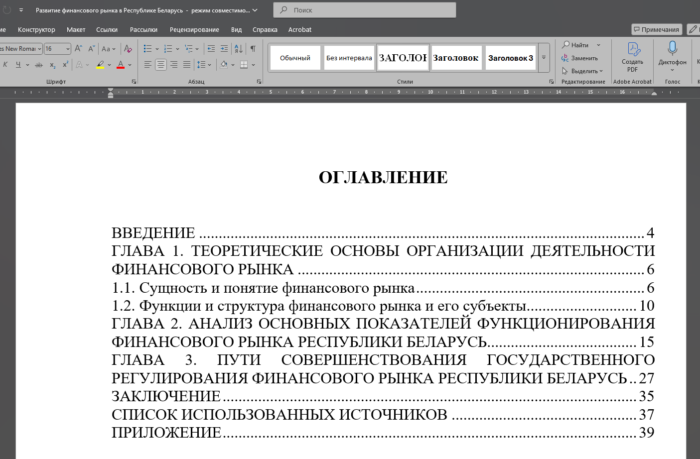Toggle center alignment
700x459 pixels.
[x=161, y=65]
